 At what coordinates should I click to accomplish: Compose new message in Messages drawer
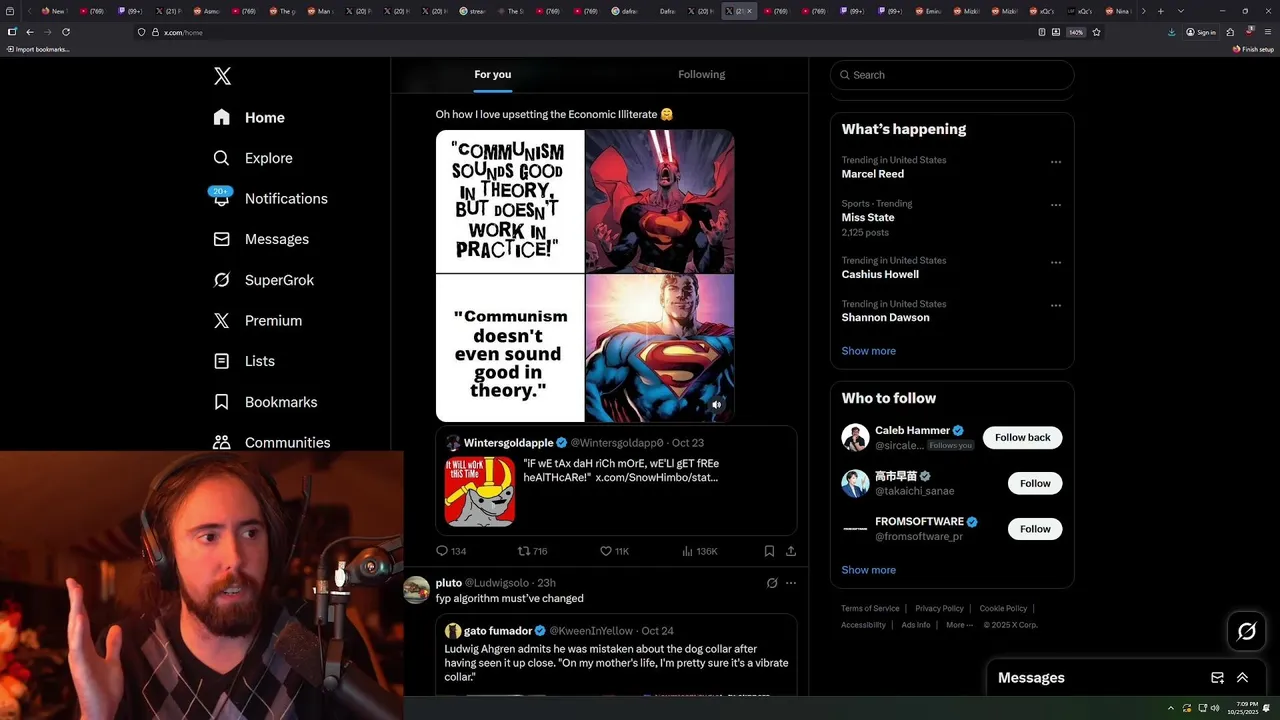[x=1217, y=678]
